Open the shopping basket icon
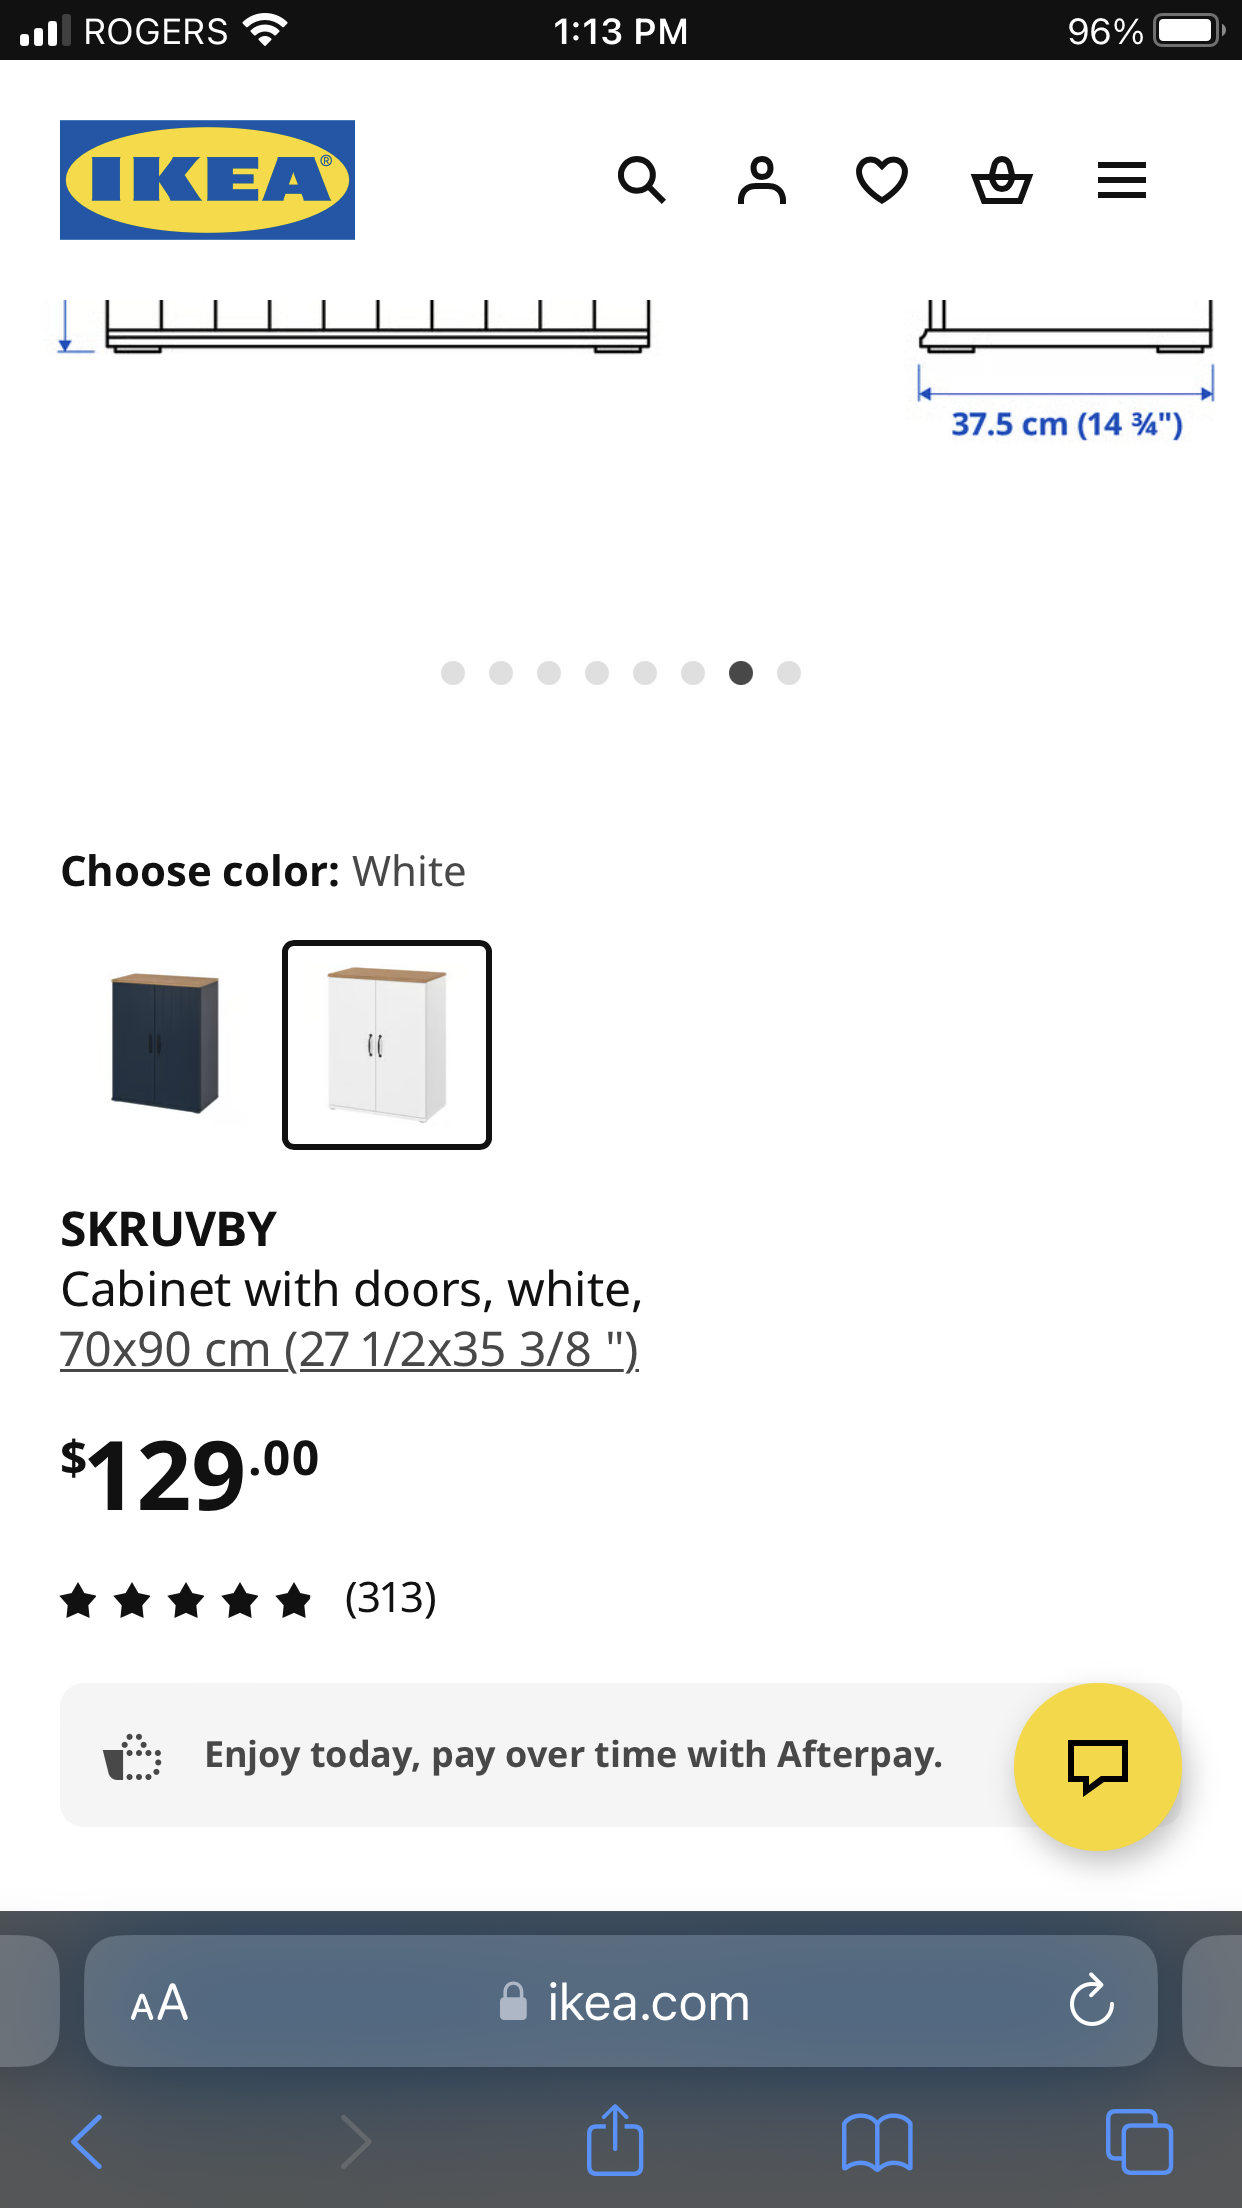This screenshot has width=1242, height=2208. click(1001, 180)
